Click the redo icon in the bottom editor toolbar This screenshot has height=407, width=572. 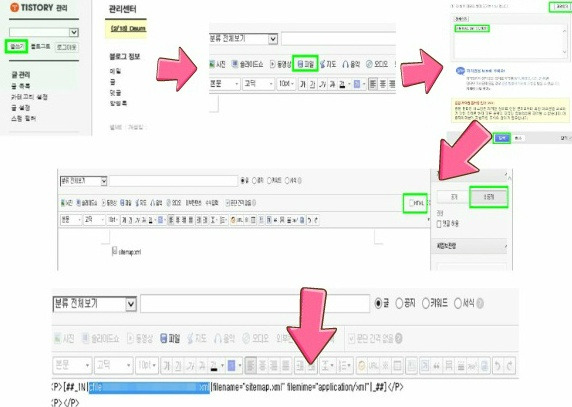[x=509, y=365]
